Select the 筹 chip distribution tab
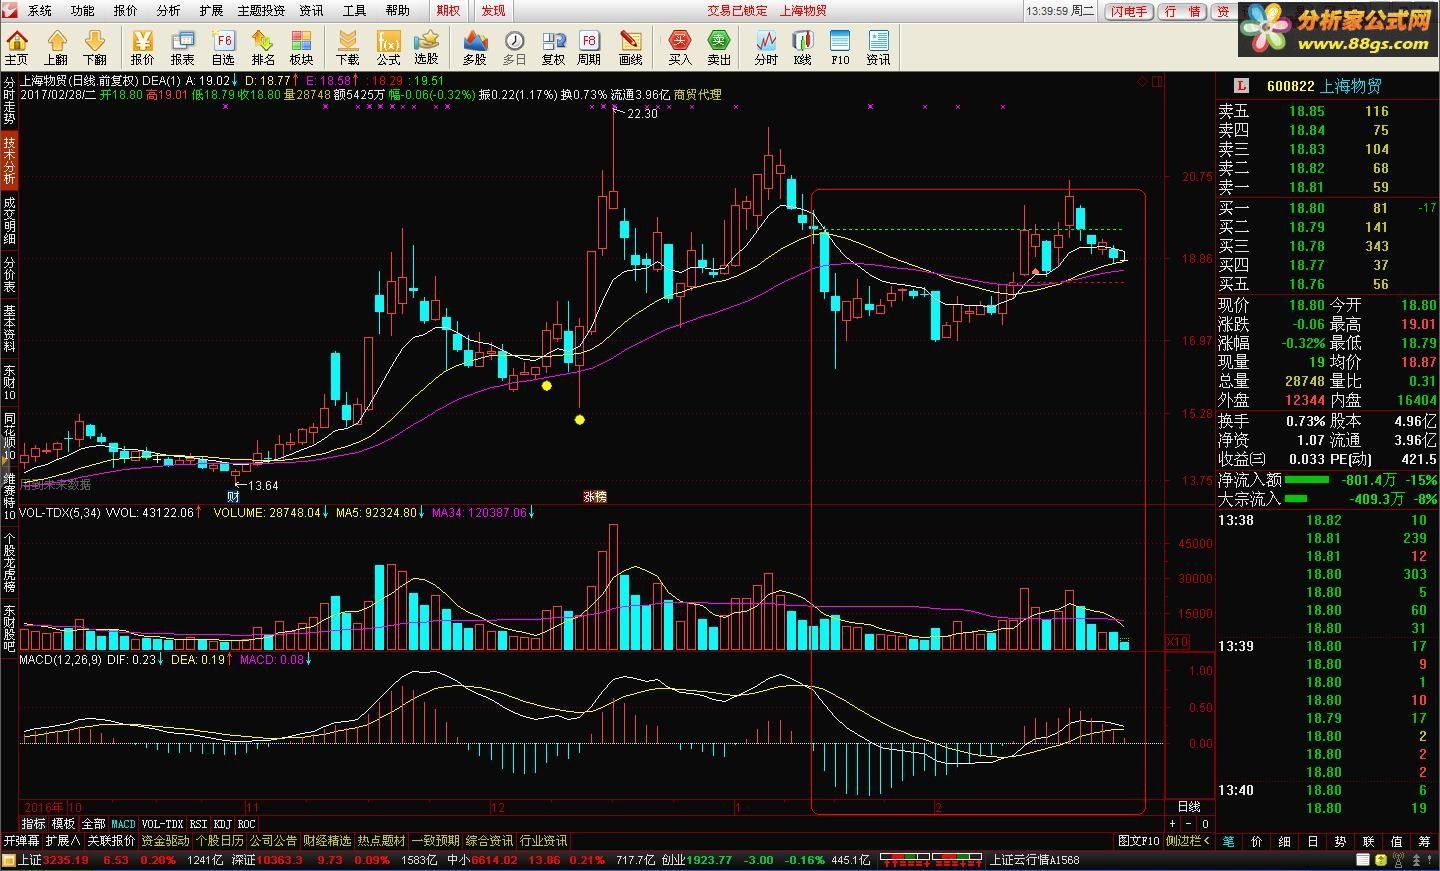 1425,841
